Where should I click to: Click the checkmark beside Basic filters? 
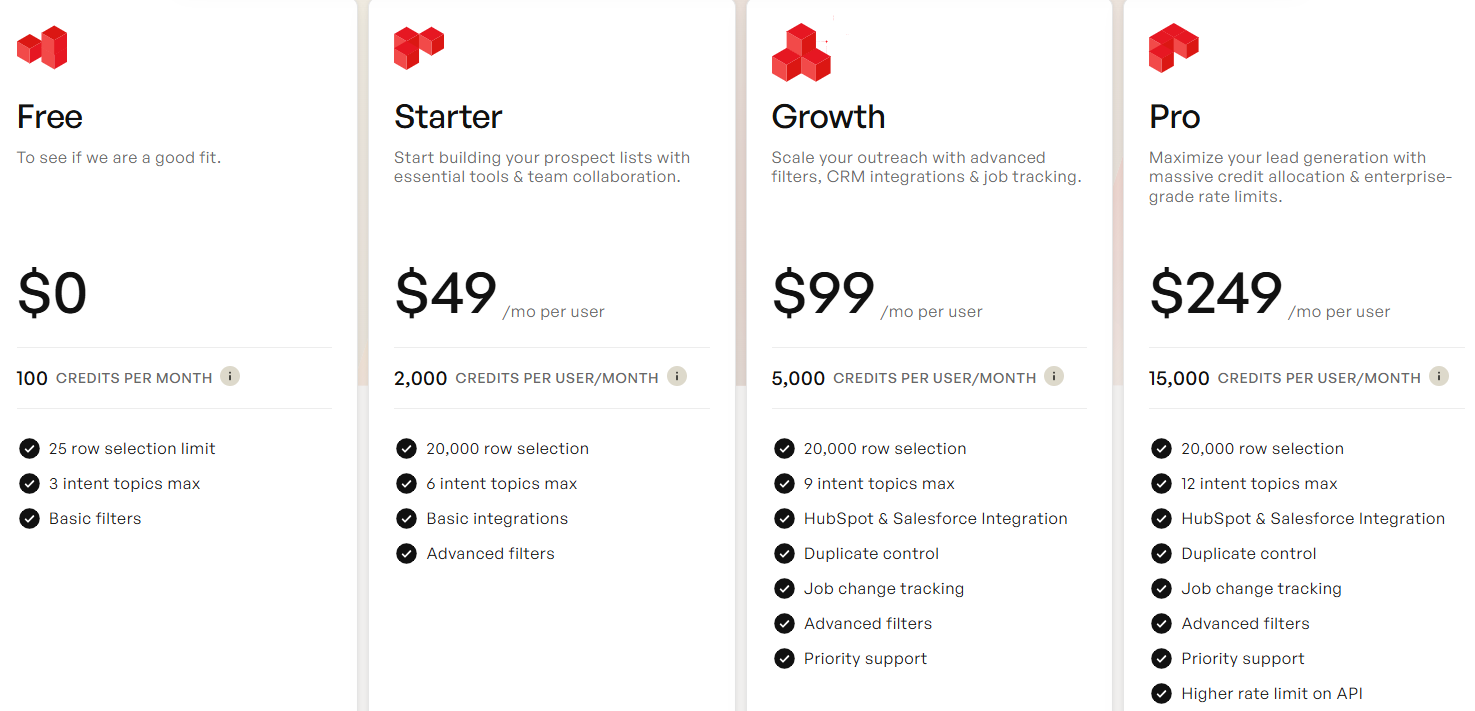pyautogui.click(x=29, y=518)
